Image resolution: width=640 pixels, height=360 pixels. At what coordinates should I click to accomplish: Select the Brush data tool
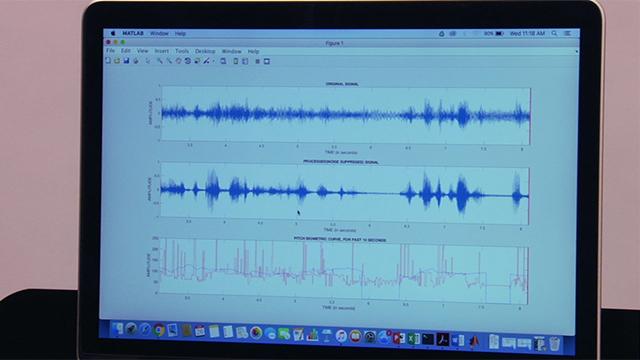pyautogui.click(x=207, y=61)
